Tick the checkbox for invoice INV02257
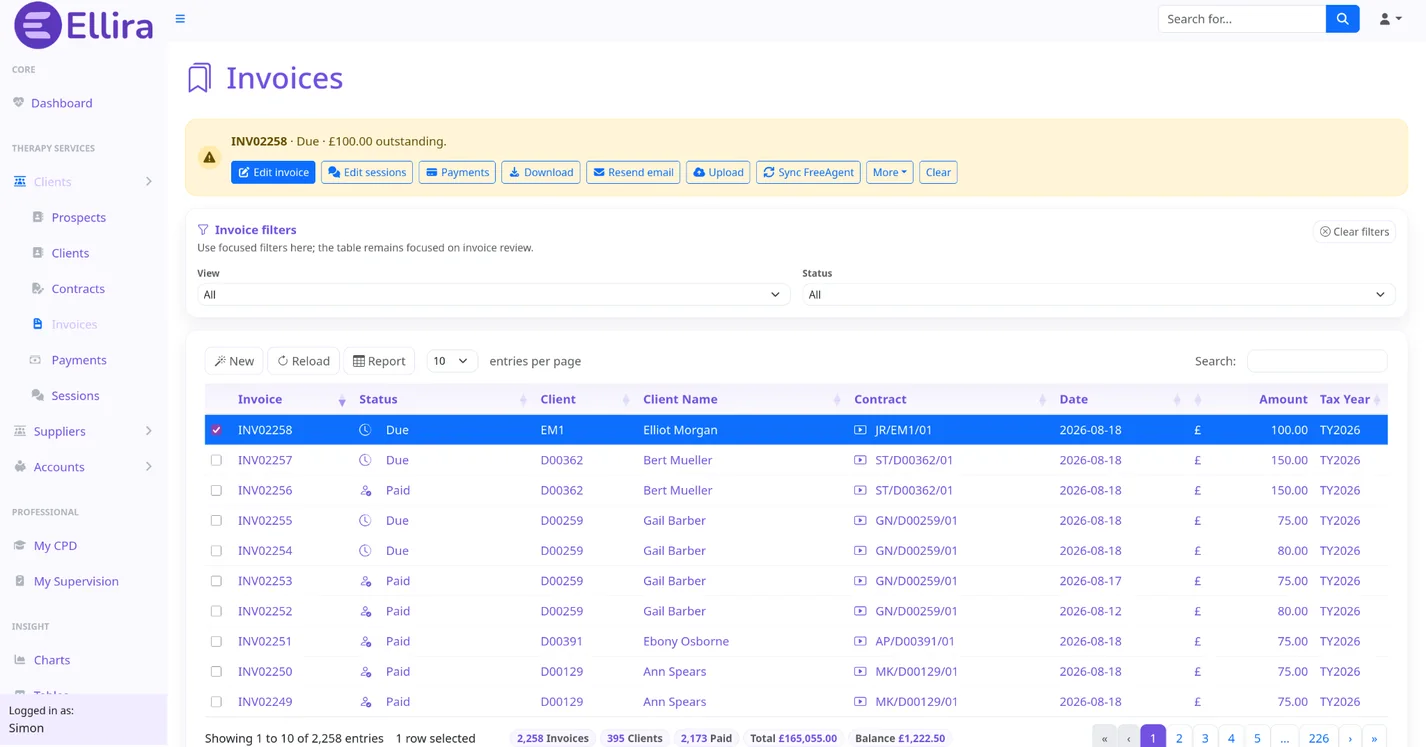Image resolution: width=1426 pixels, height=747 pixels. (x=216, y=460)
